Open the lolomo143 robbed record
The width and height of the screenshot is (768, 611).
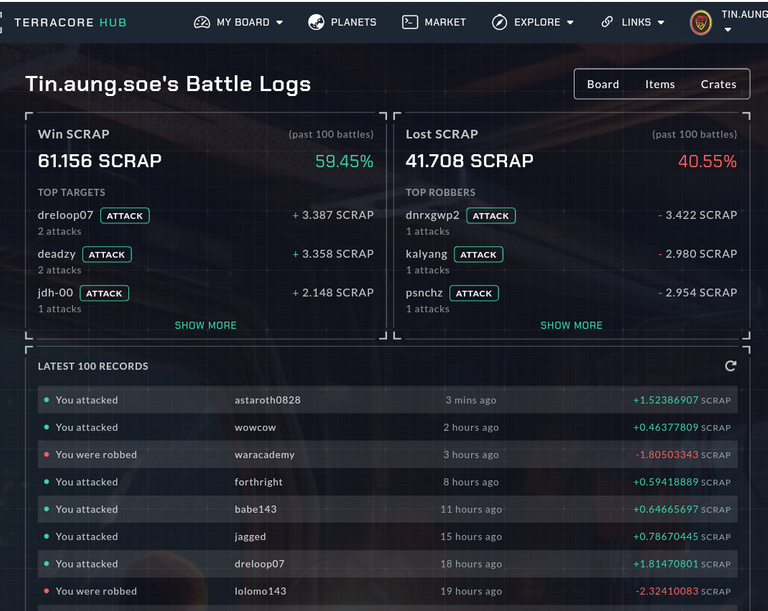tap(387, 591)
